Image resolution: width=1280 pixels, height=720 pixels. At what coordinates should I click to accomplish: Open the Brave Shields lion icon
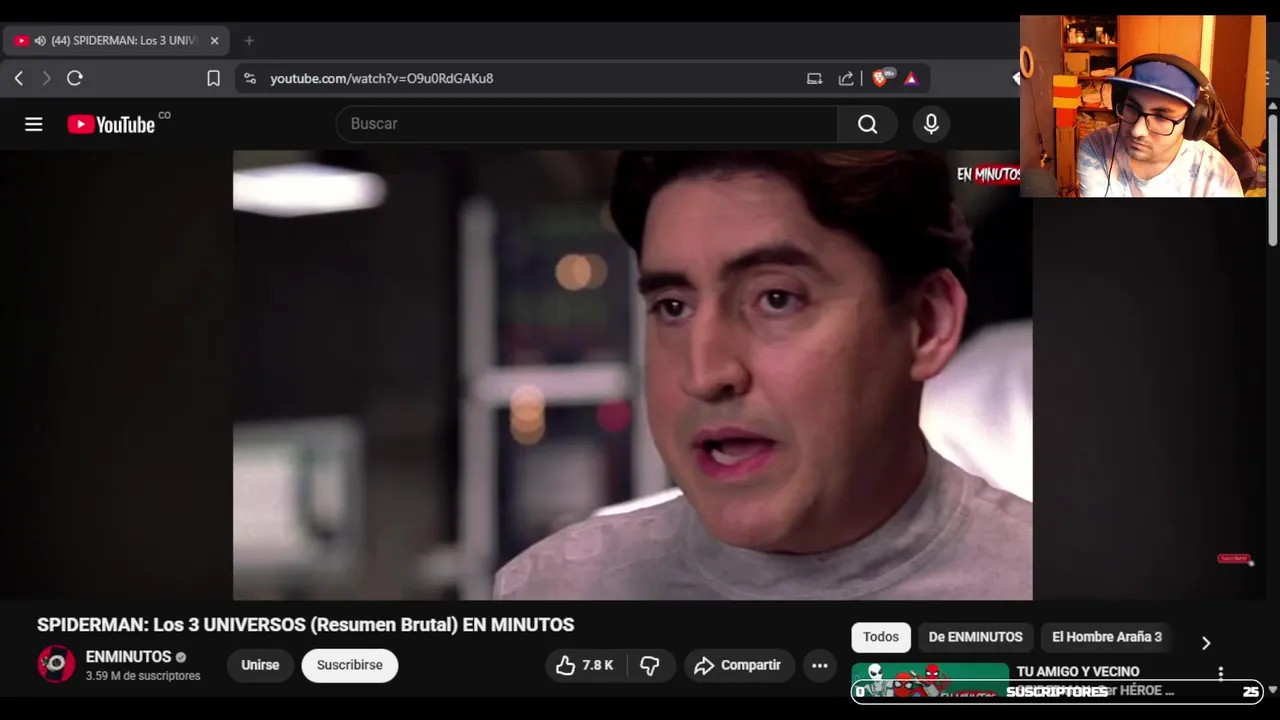tap(881, 78)
